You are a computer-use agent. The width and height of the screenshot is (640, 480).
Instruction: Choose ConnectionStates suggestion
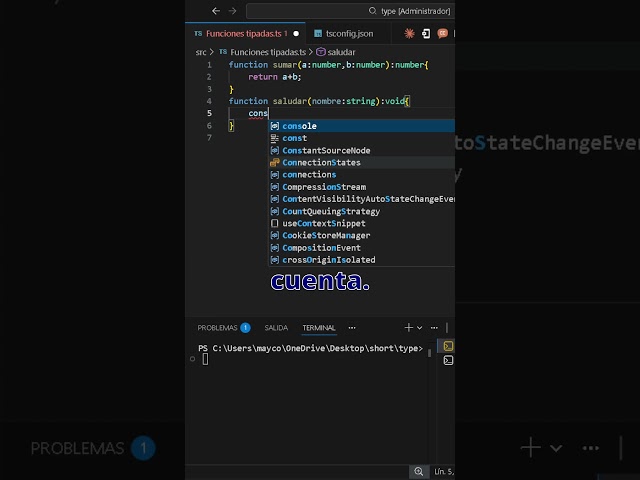tap(361, 162)
